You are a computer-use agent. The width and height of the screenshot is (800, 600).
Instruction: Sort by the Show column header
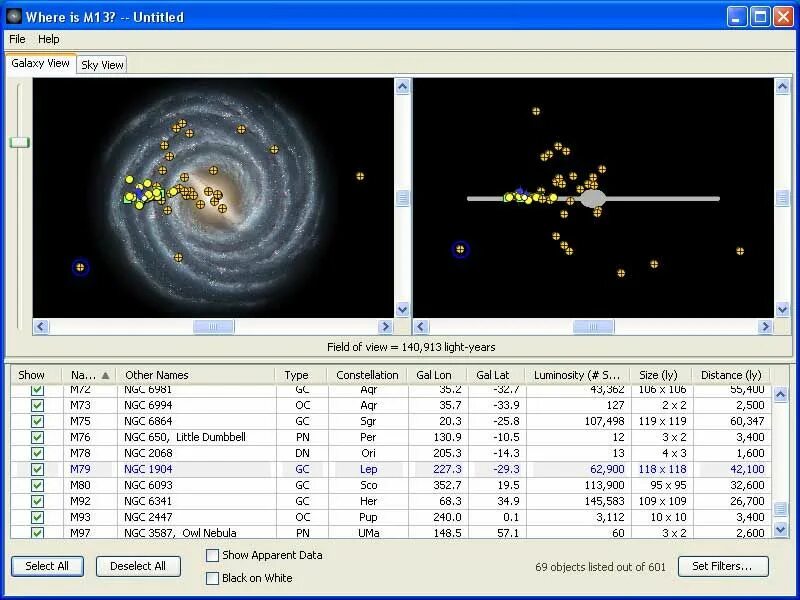coord(36,375)
